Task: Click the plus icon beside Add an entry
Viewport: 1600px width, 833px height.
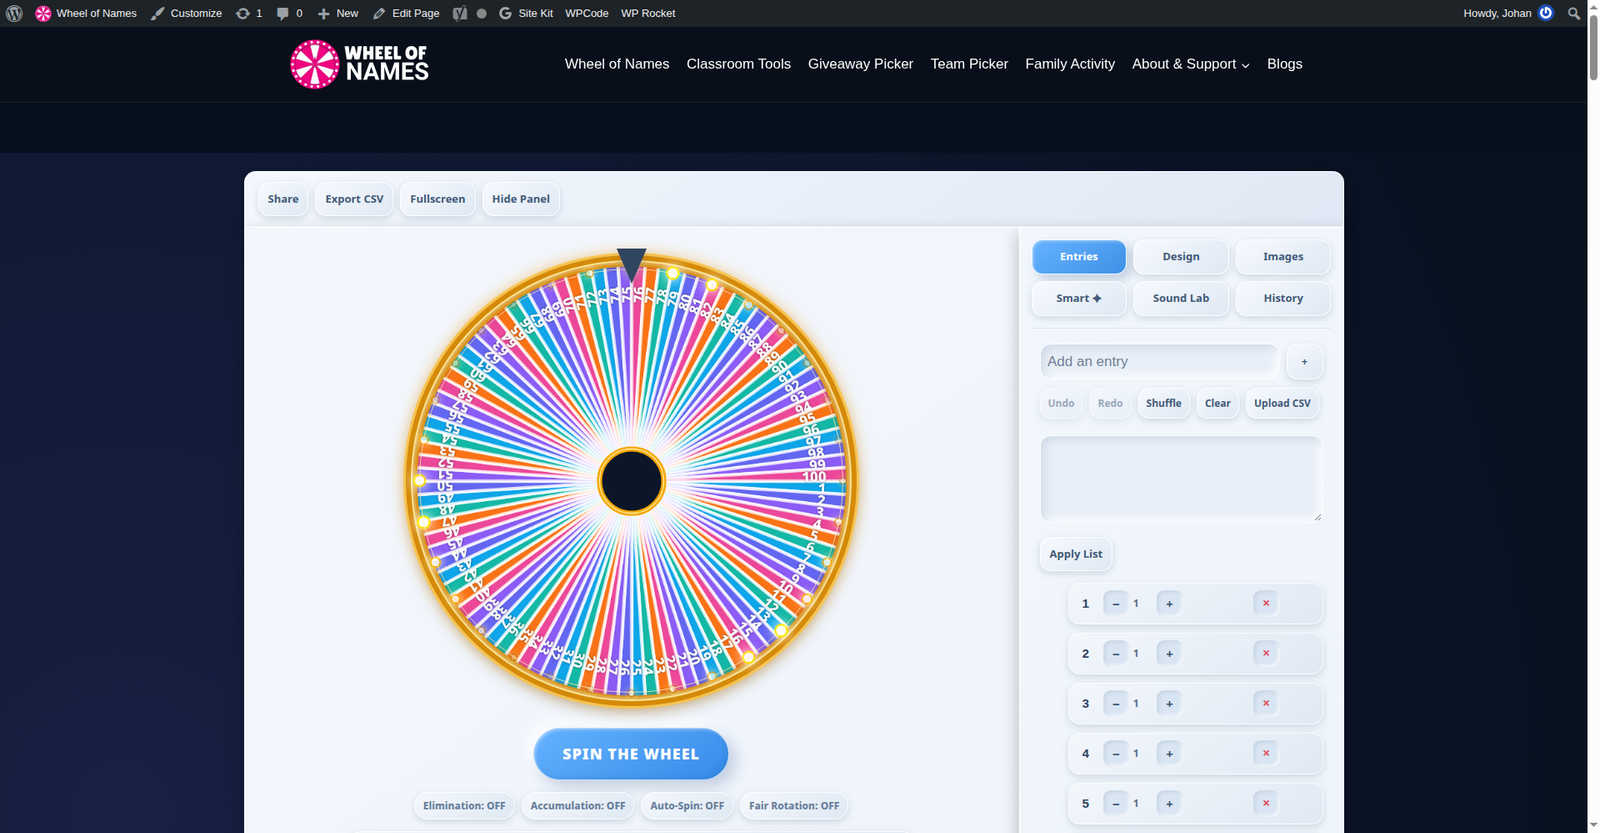Action: pos(1304,362)
